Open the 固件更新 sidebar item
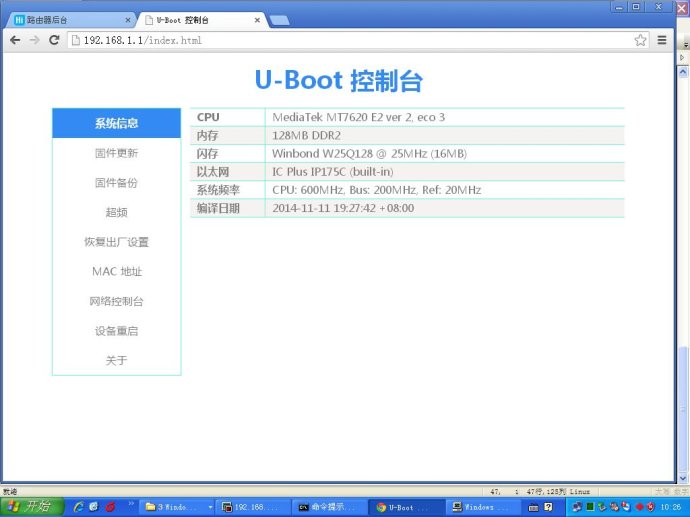Screen dimensions: 690x517 coord(117,153)
